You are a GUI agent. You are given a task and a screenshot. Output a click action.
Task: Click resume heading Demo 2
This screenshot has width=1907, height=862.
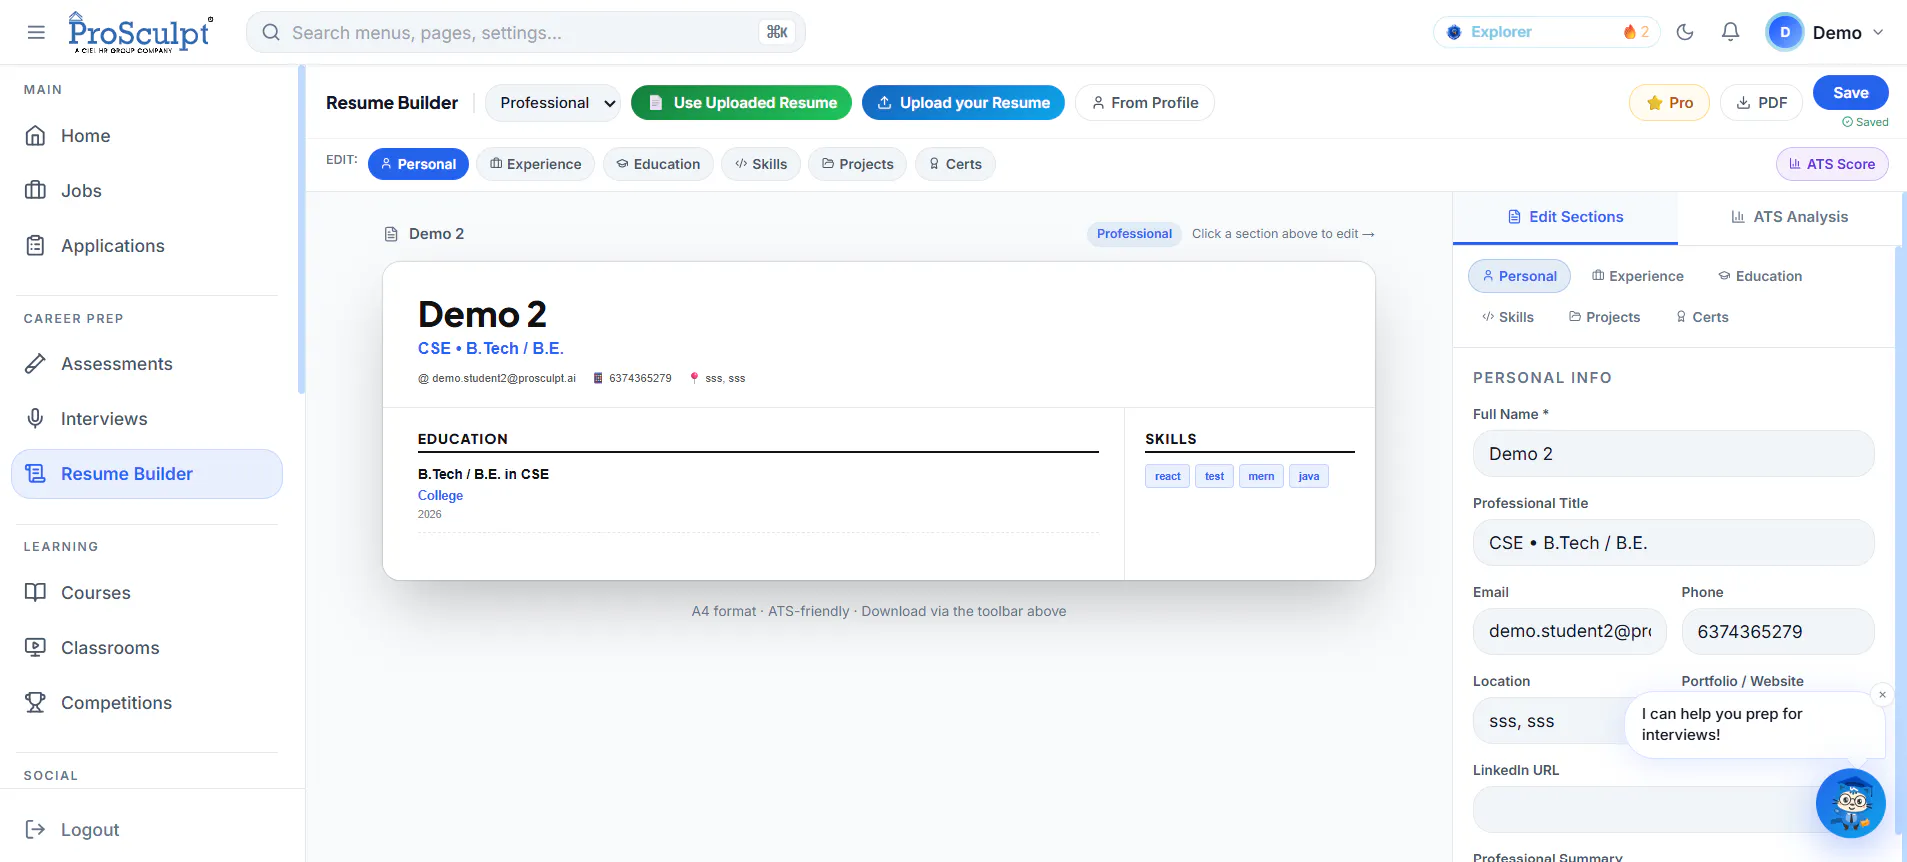pyautogui.click(x=482, y=315)
